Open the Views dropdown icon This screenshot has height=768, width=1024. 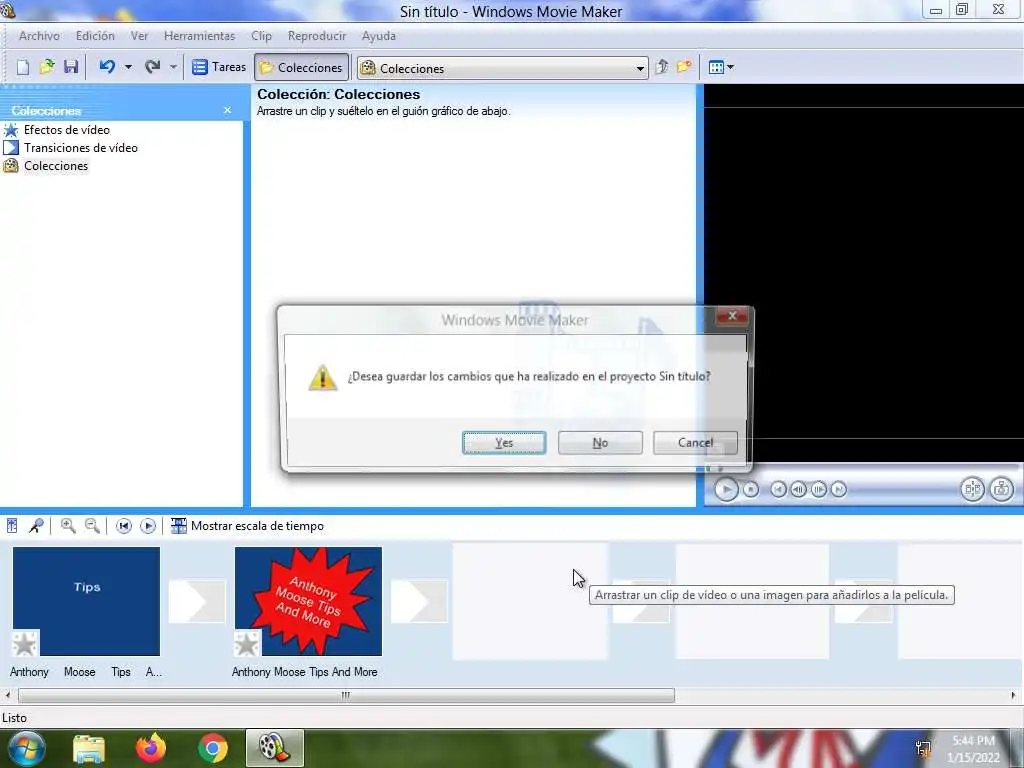click(721, 67)
